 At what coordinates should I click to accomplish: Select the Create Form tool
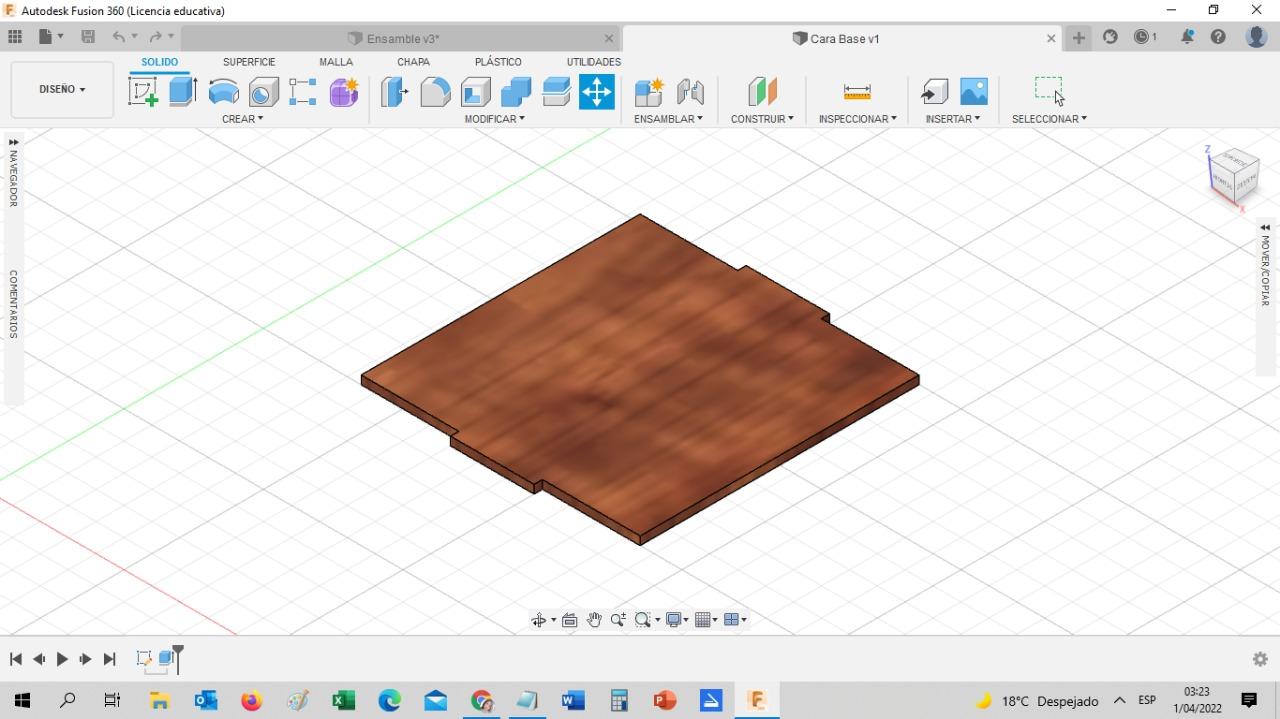click(x=344, y=92)
